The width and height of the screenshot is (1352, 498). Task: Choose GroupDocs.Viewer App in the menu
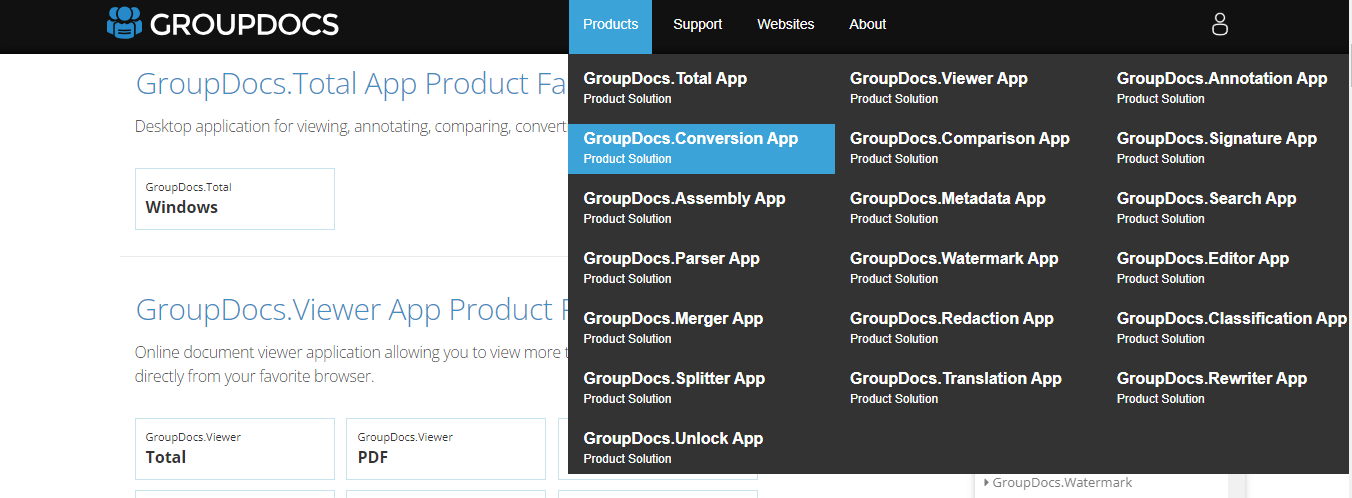tap(968, 89)
